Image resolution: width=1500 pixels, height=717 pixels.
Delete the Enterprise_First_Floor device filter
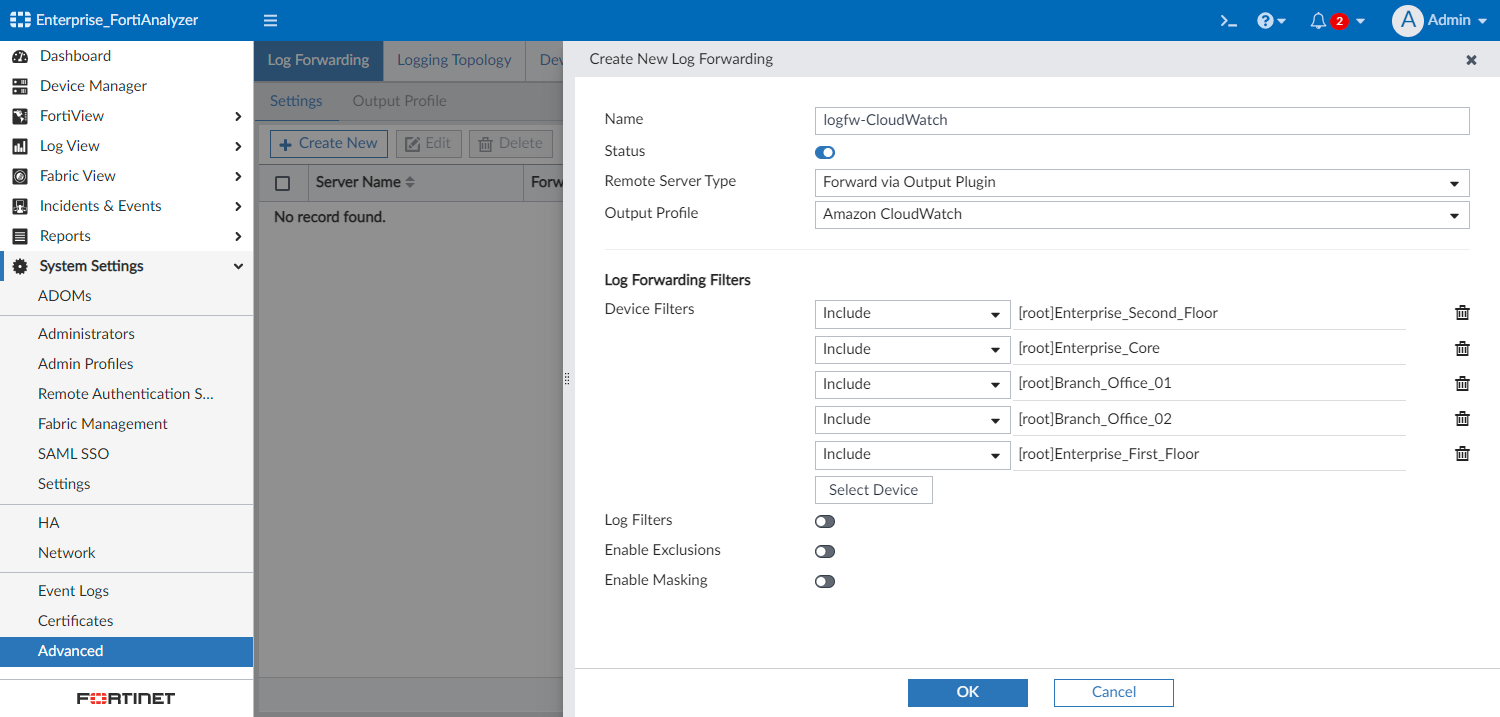[x=1462, y=454]
